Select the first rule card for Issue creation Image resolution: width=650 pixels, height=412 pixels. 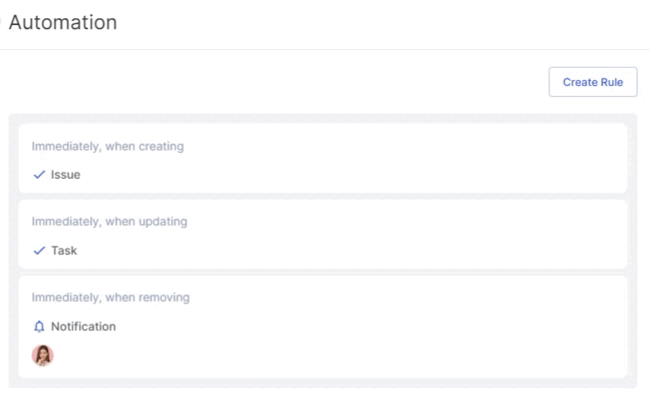323,158
